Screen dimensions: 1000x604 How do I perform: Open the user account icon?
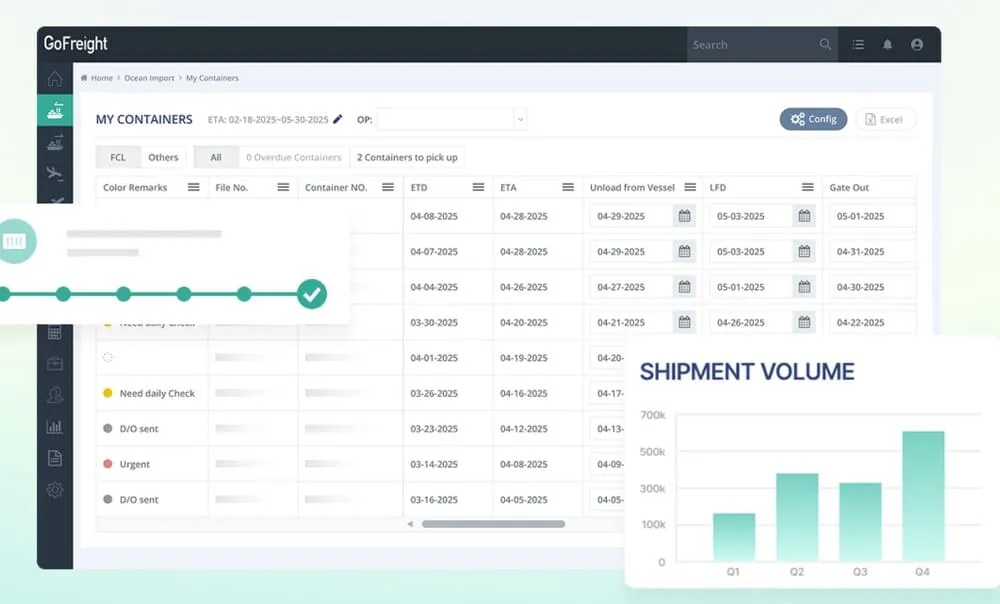pyautogui.click(x=917, y=44)
